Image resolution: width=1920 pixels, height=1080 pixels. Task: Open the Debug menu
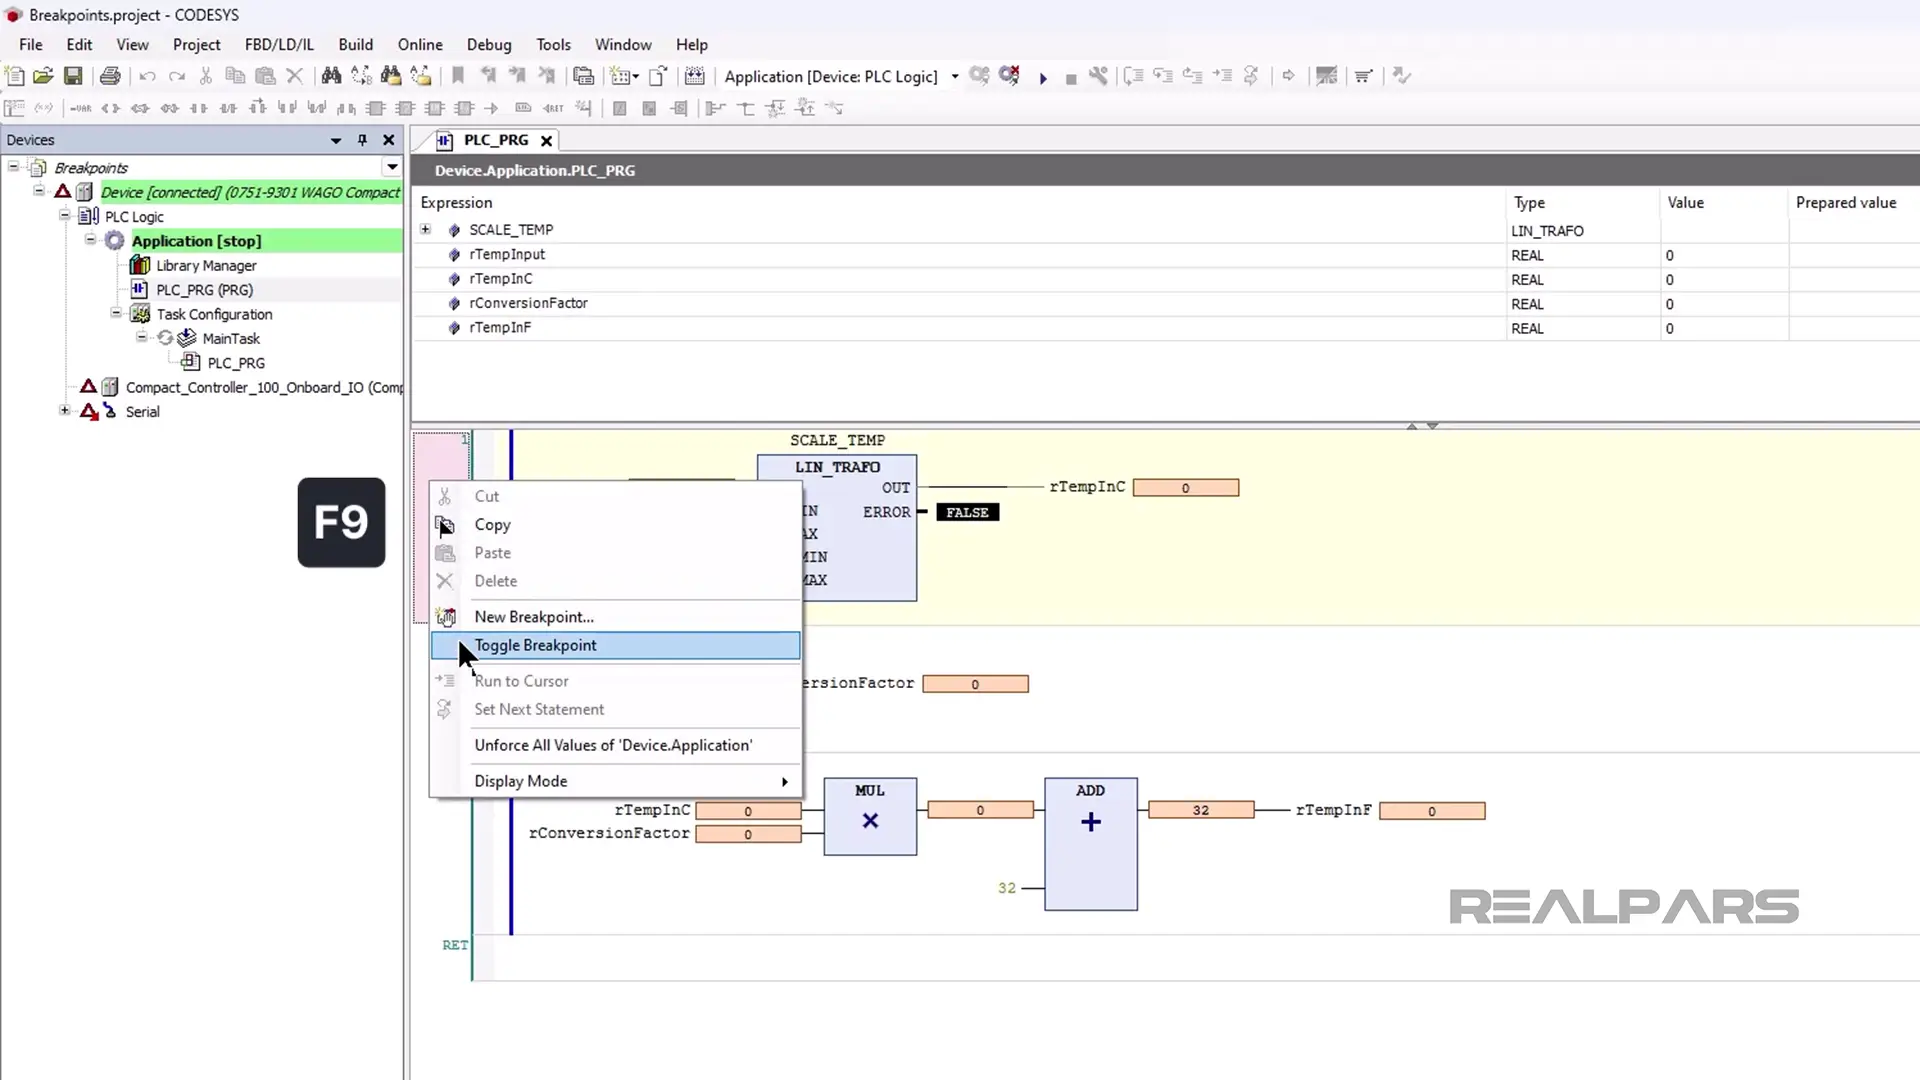coord(489,45)
